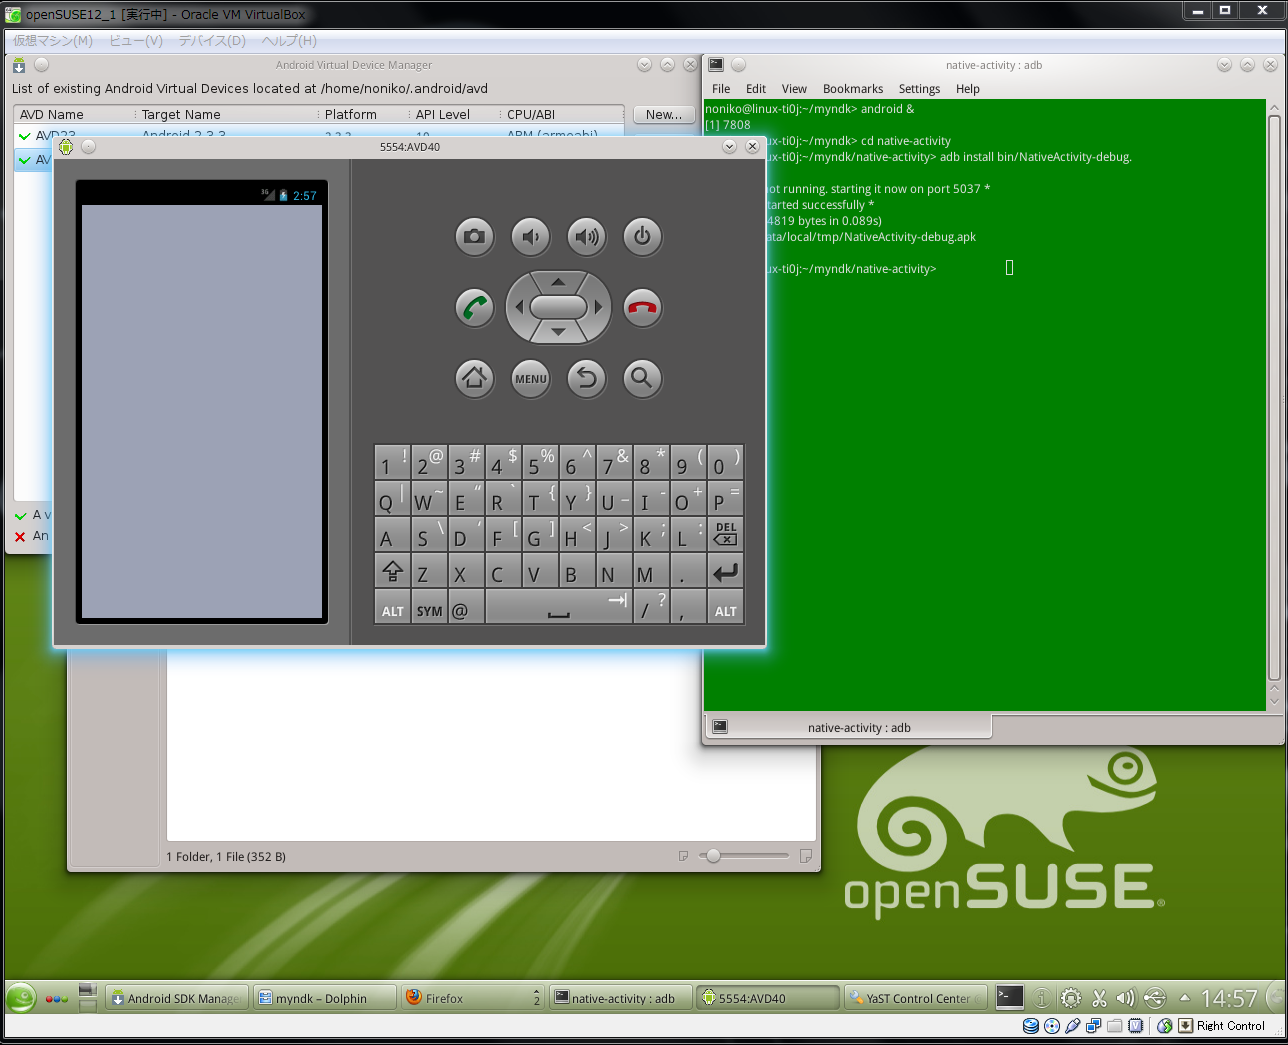Lower volume with the emulator volume-down button
The height and width of the screenshot is (1045, 1288).
pos(531,237)
